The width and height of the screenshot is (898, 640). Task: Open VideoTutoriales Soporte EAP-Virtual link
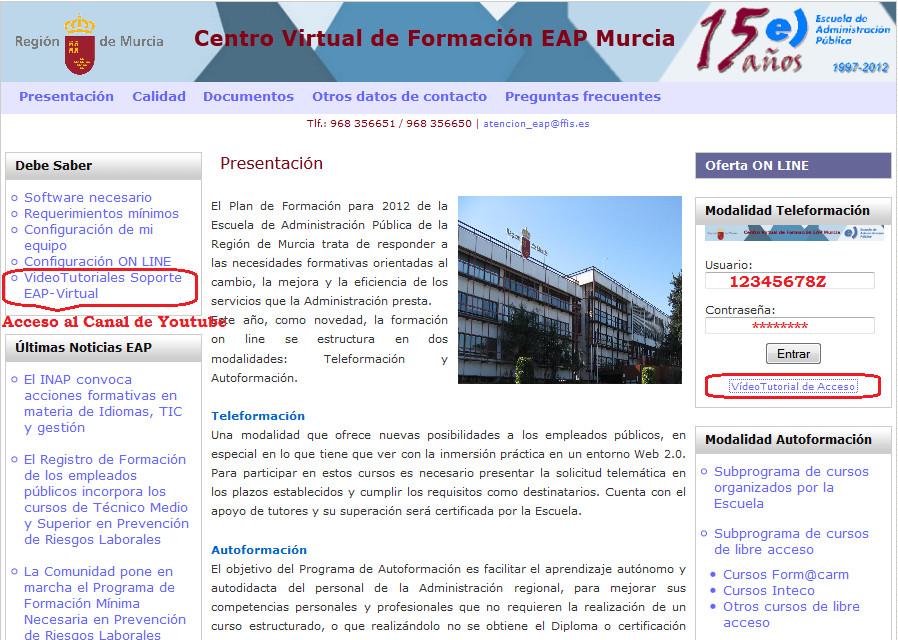[x=103, y=286]
